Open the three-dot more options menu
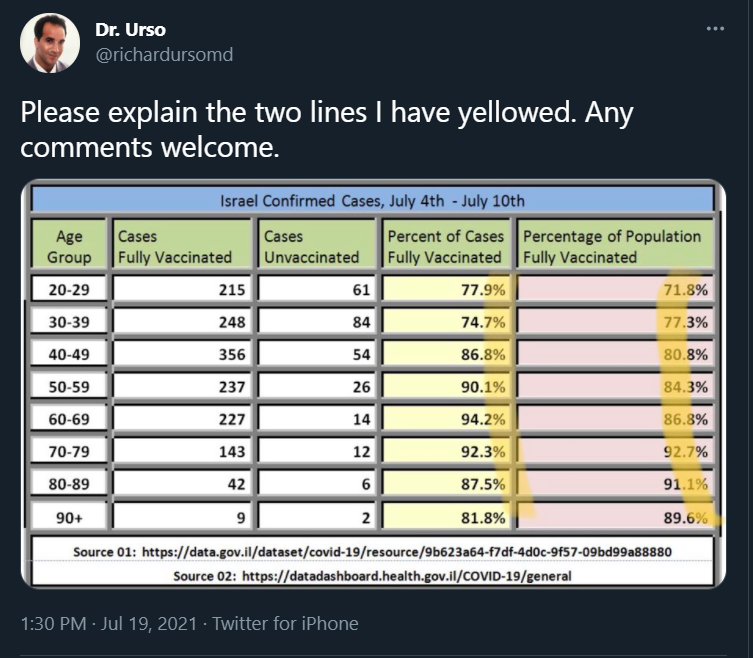The width and height of the screenshot is (753, 658). 715,29
